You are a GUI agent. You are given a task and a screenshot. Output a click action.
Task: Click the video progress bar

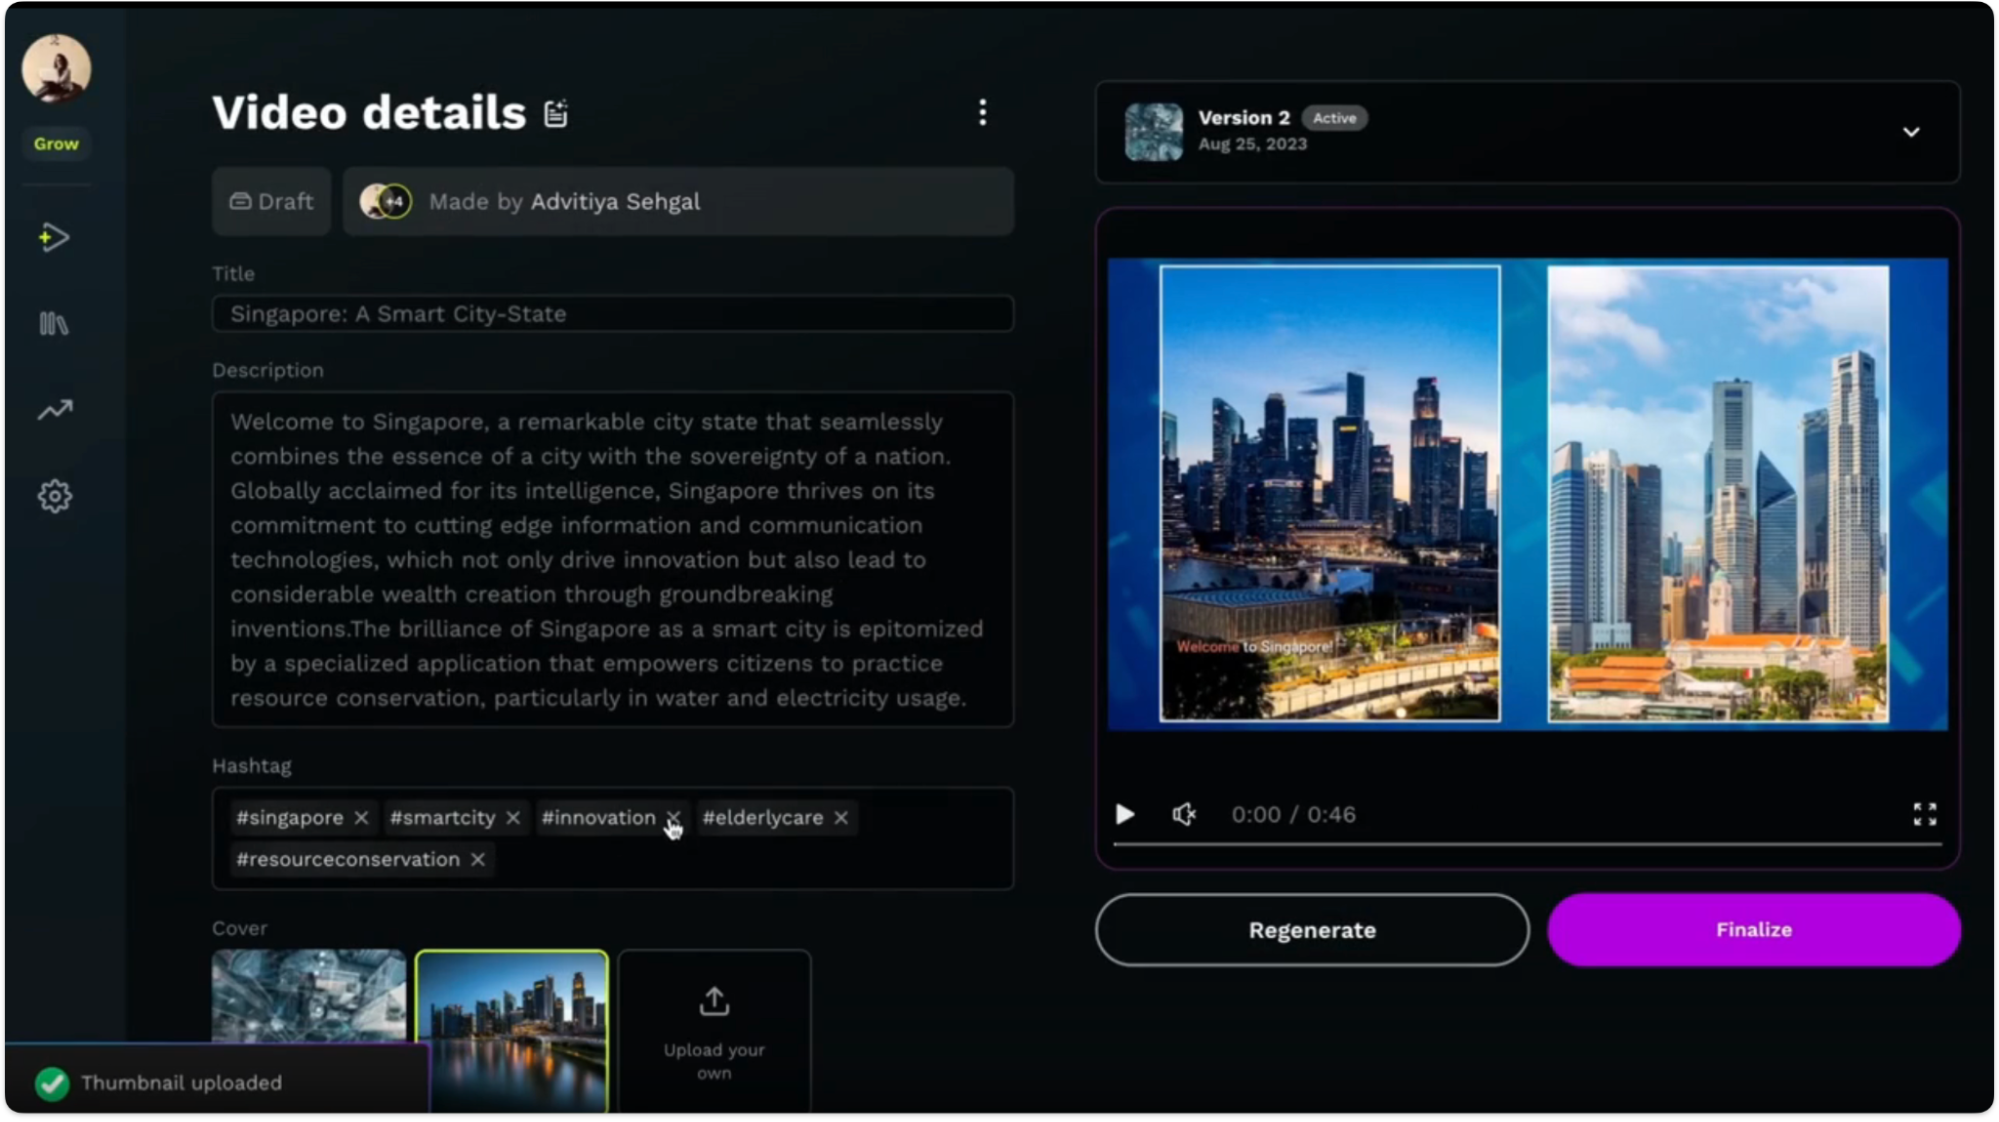pos(1527,845)
